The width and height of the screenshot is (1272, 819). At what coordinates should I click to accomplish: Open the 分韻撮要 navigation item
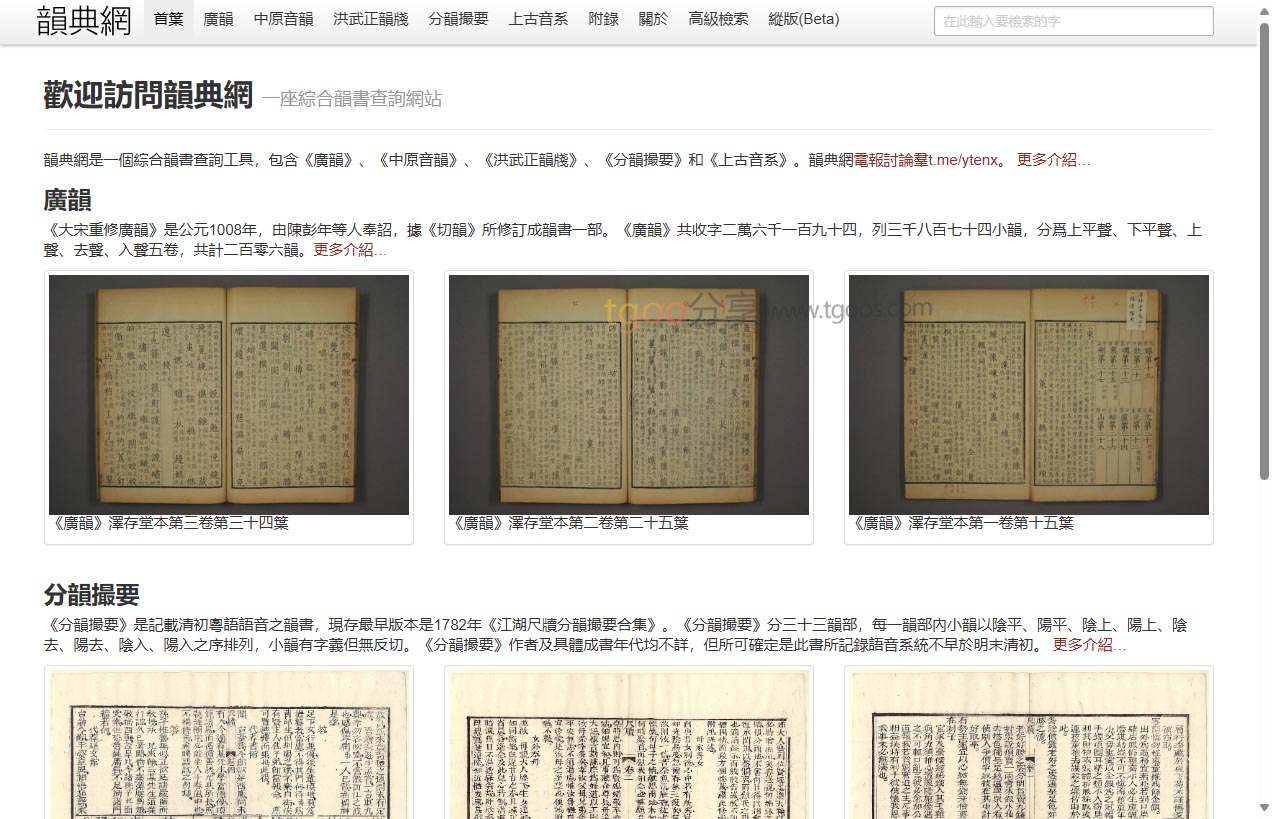[x=458, y=19]
